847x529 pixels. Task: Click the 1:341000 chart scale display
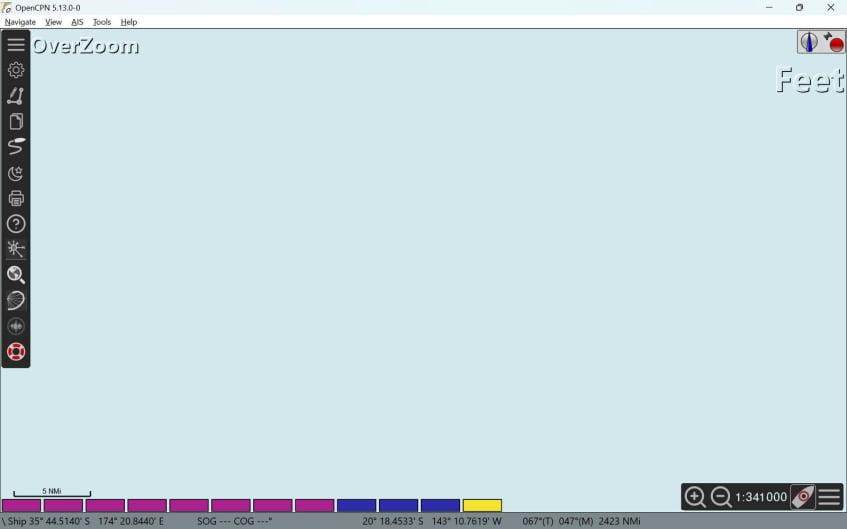click(761, 497)
